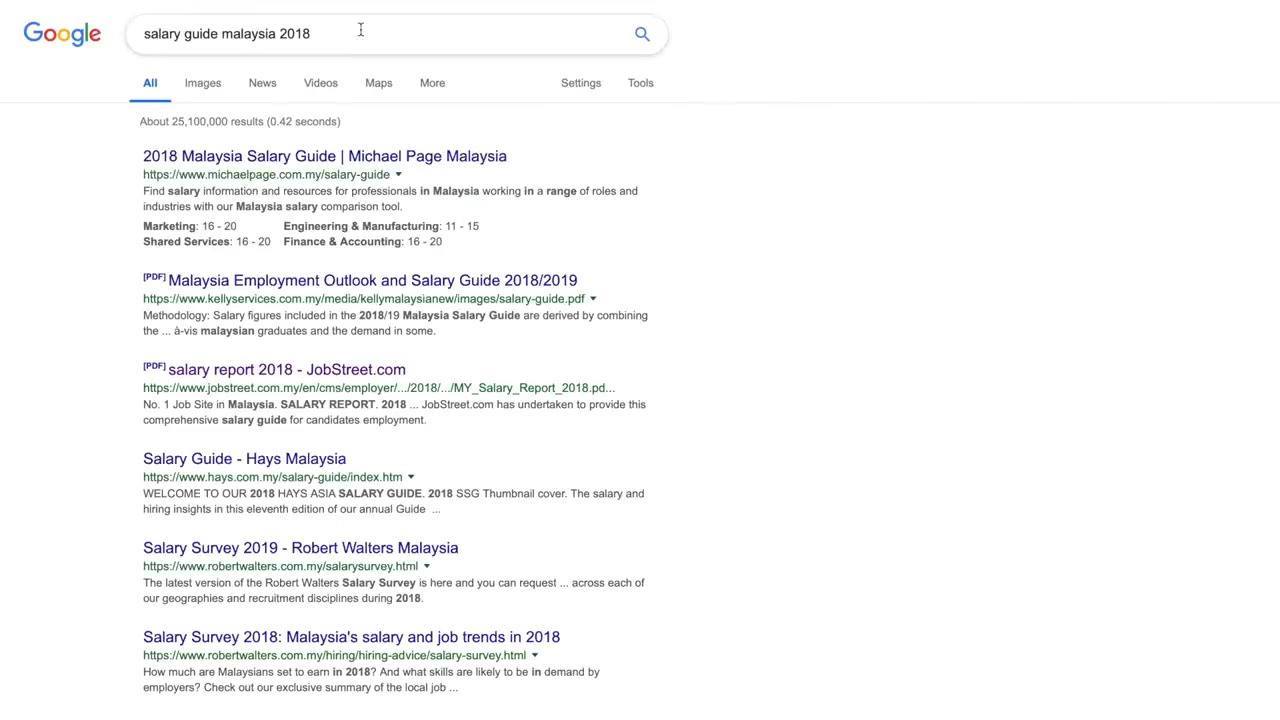Screen dimensions: 1280x720
Task: Switch to the Images tab
Action: point(203,83)
